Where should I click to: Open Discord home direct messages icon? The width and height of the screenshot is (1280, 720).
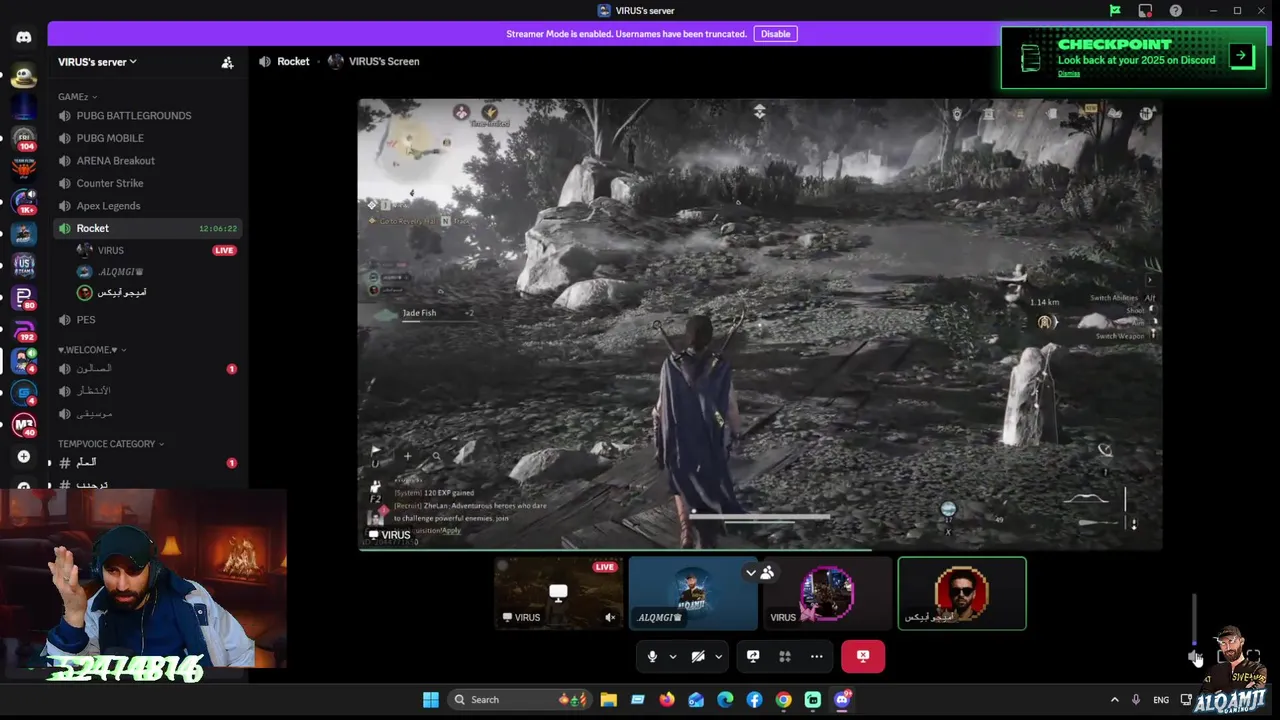(x=24, y=38)
